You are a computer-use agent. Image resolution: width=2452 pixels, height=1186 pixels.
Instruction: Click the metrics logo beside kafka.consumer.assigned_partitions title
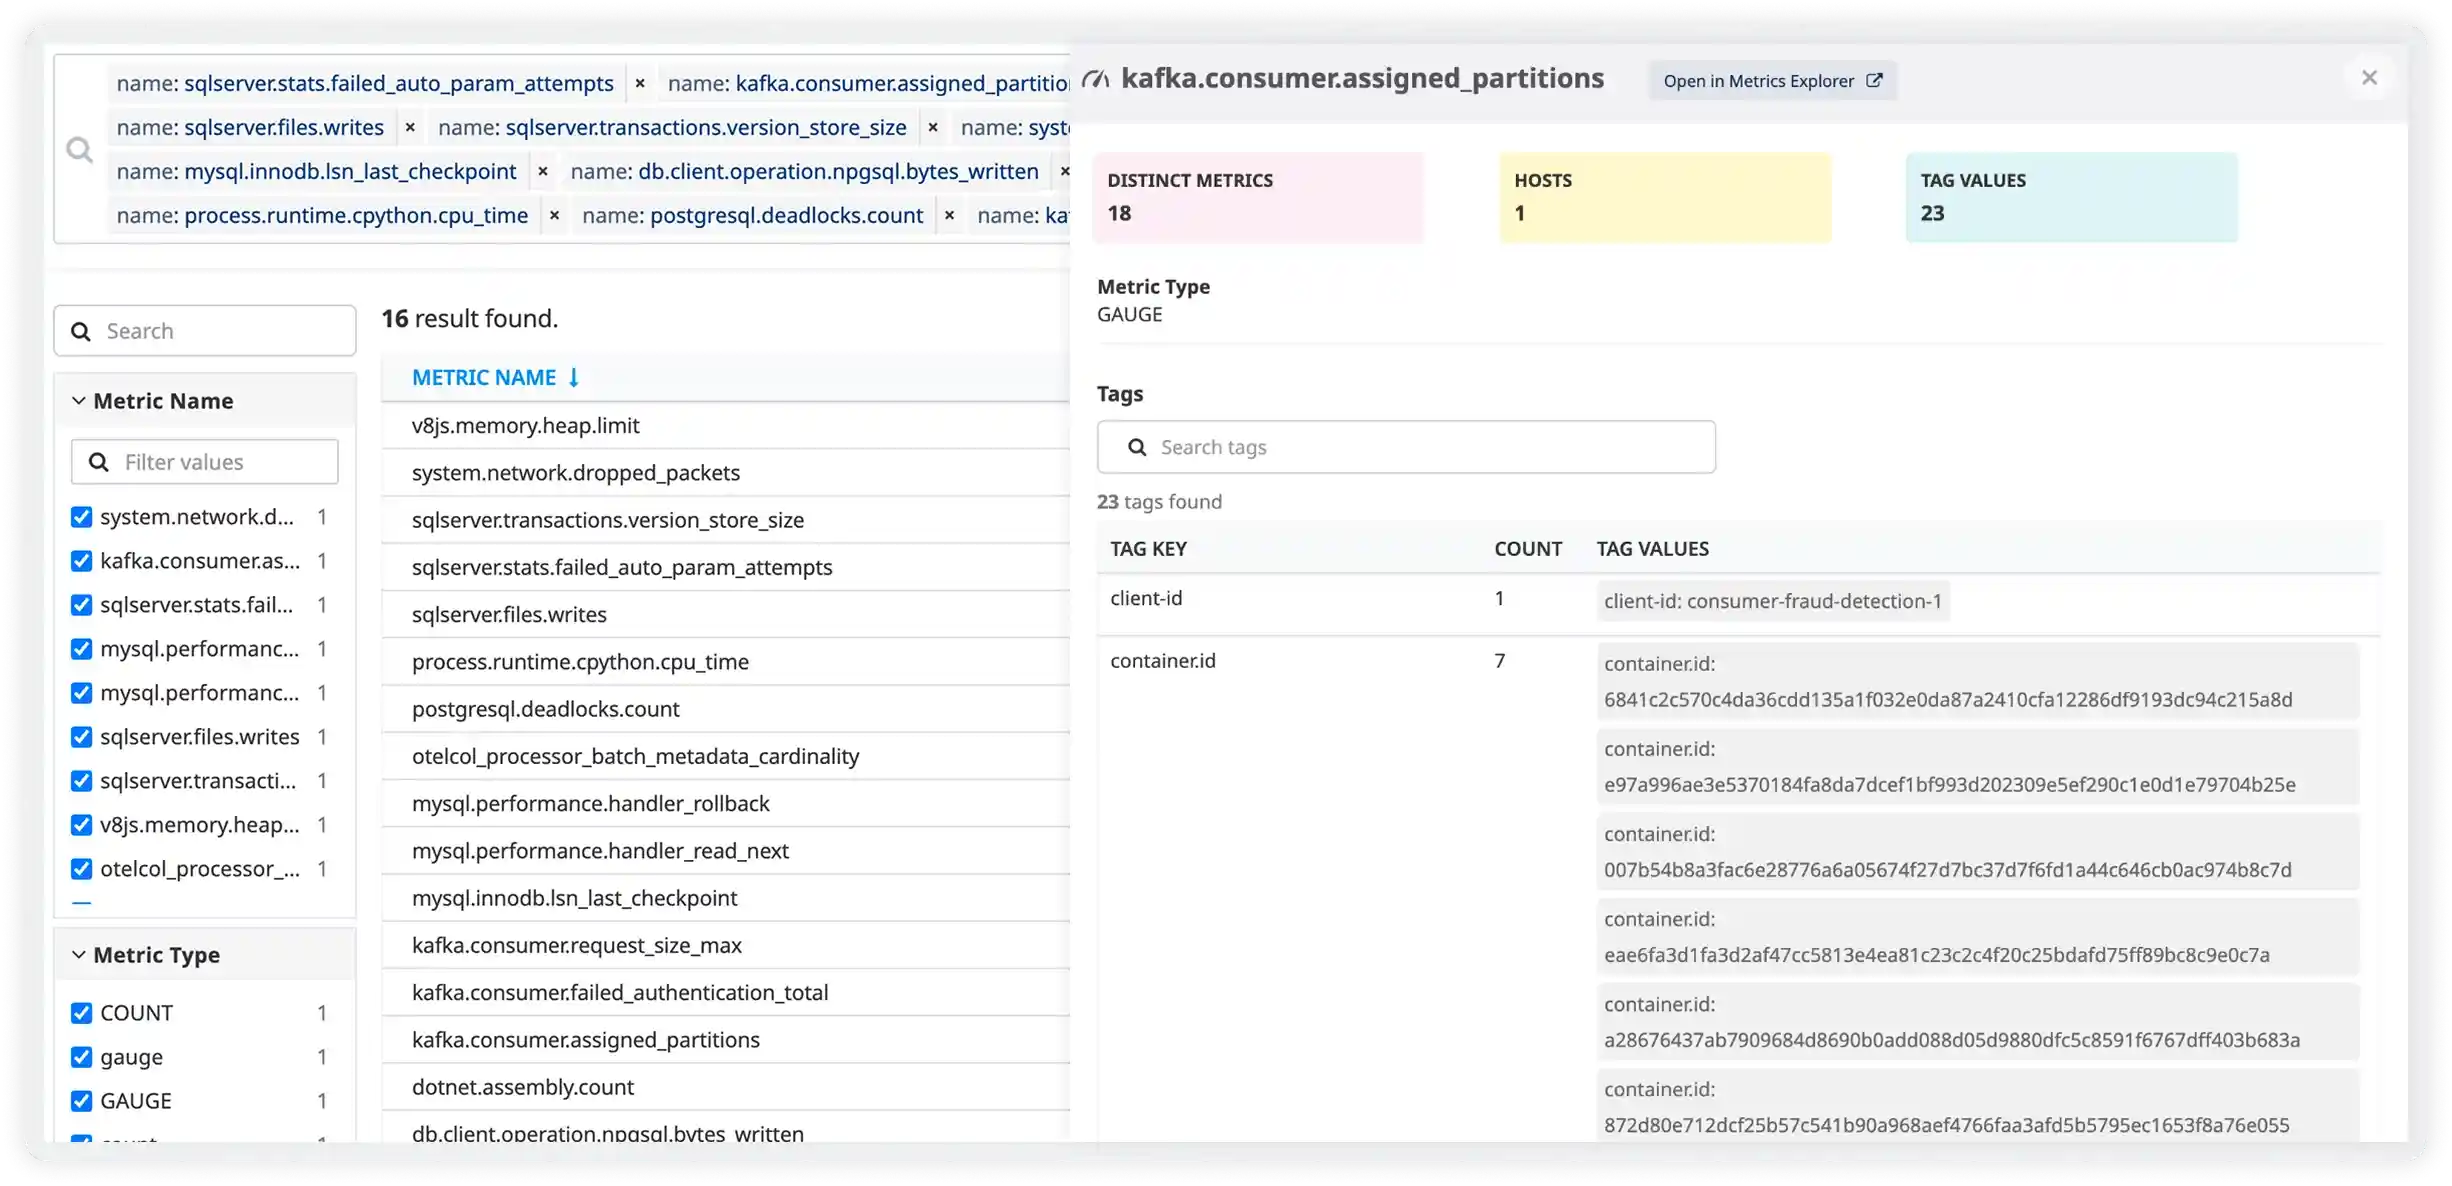coord(1095,78)
